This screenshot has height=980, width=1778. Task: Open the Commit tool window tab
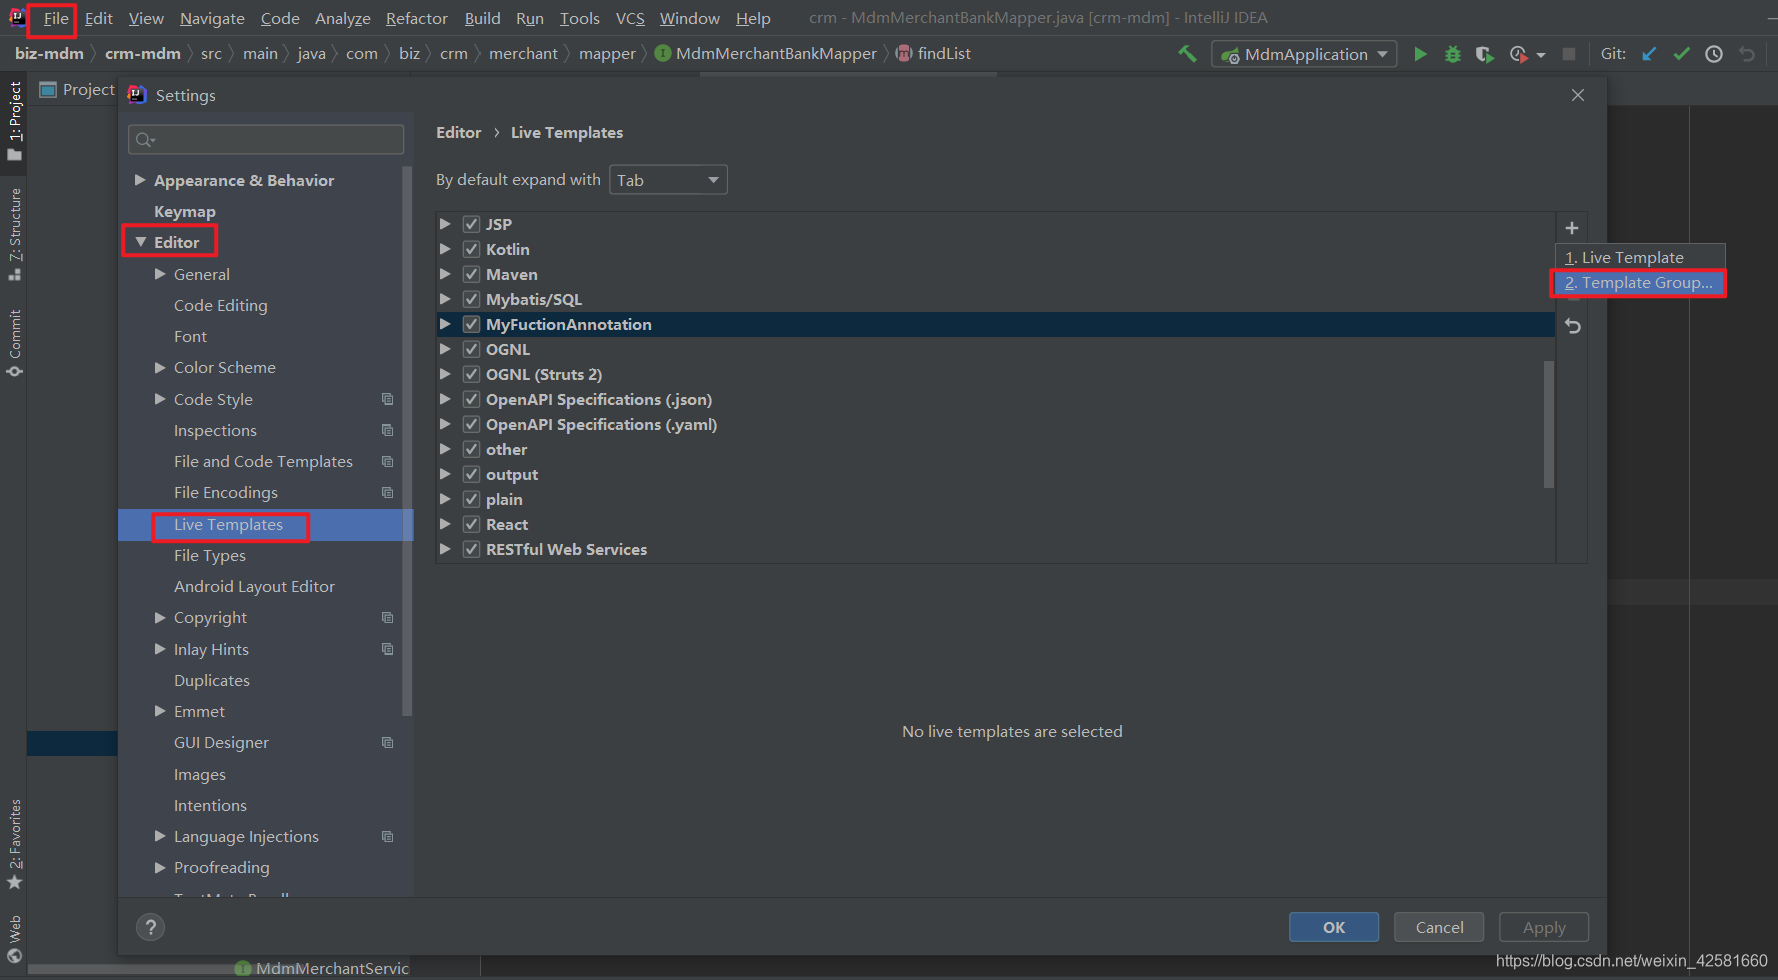point(14,342)
